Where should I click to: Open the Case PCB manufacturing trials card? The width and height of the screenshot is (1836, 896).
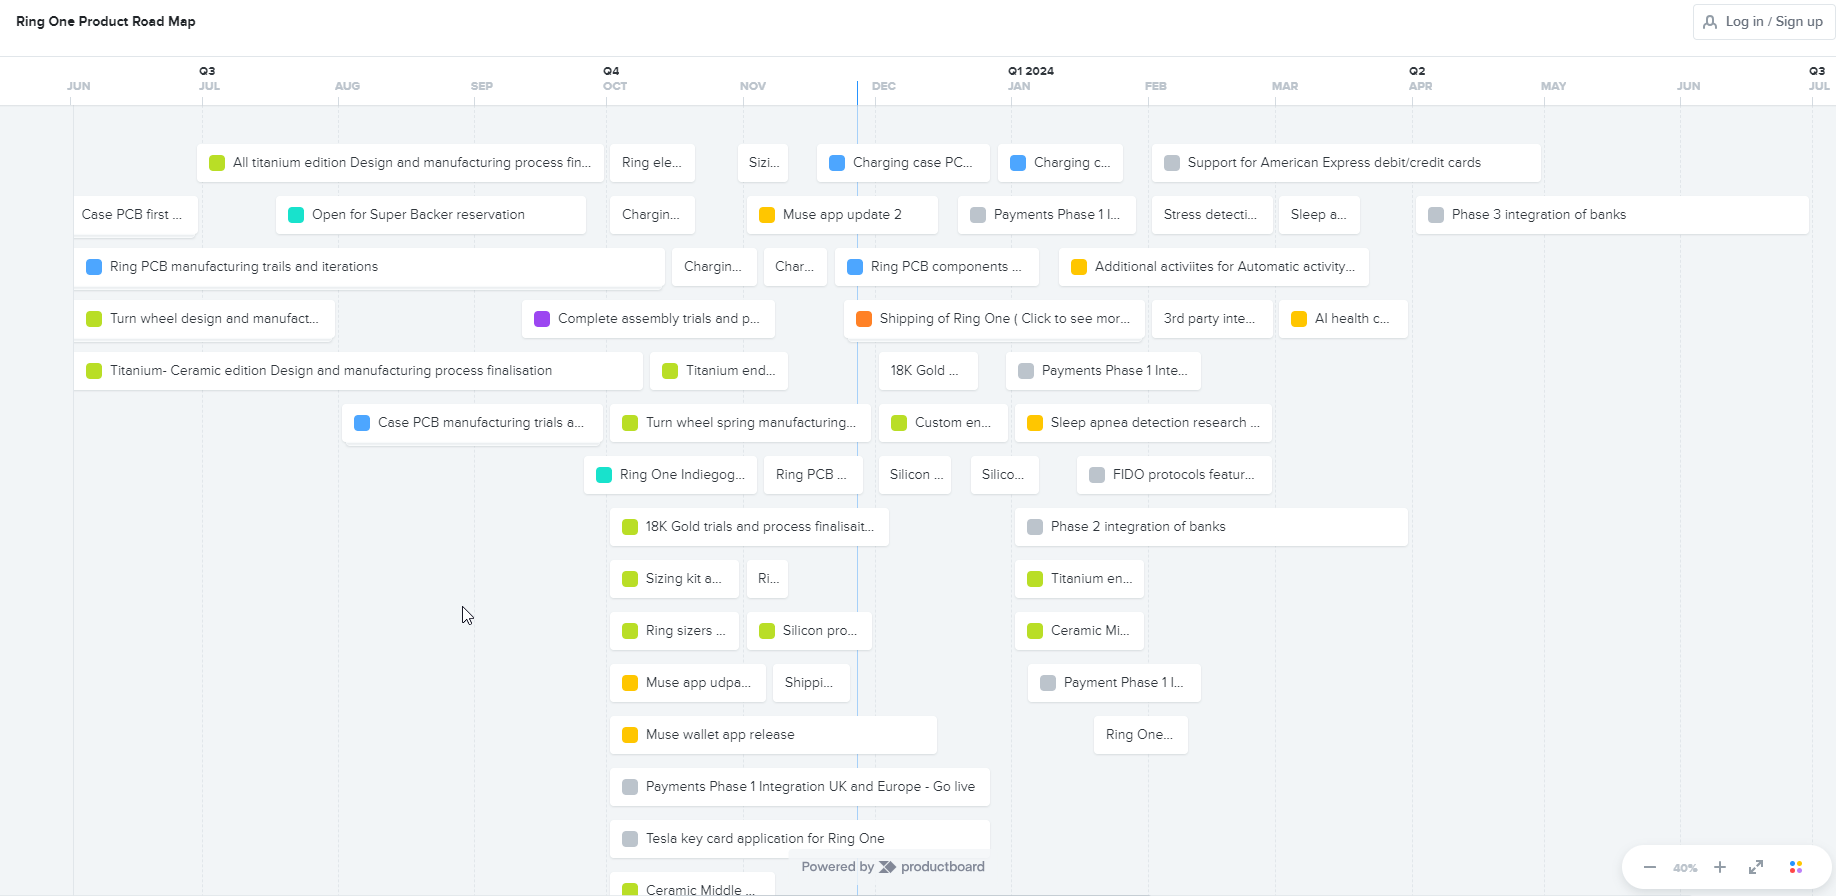472,423
